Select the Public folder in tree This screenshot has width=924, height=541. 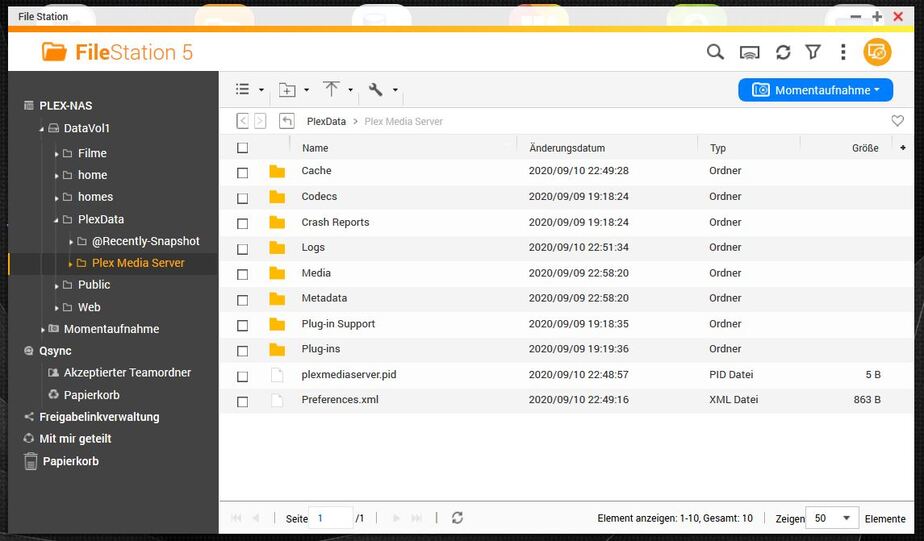pyautogui.click(x=94, y=285)
